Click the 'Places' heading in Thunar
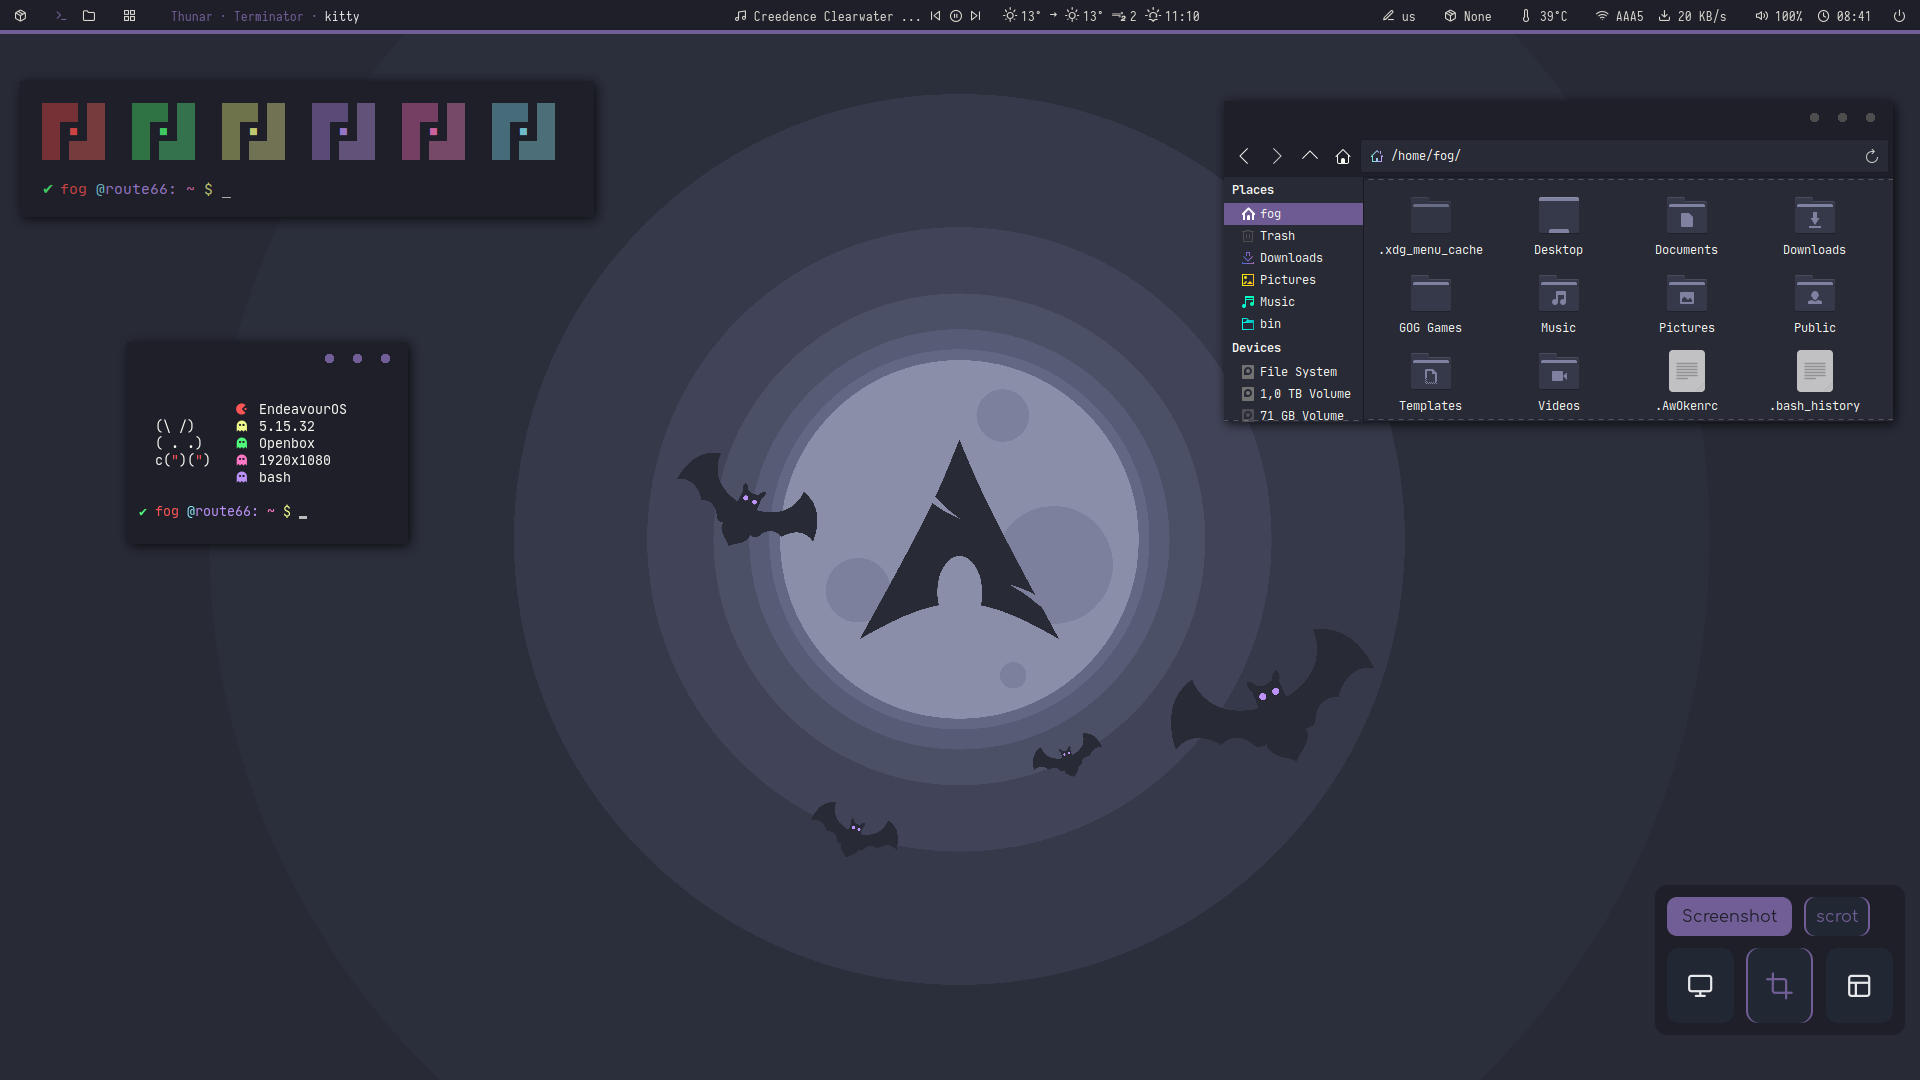The height and width of the screenshot is (1080, 1920). pos(1253,190)
